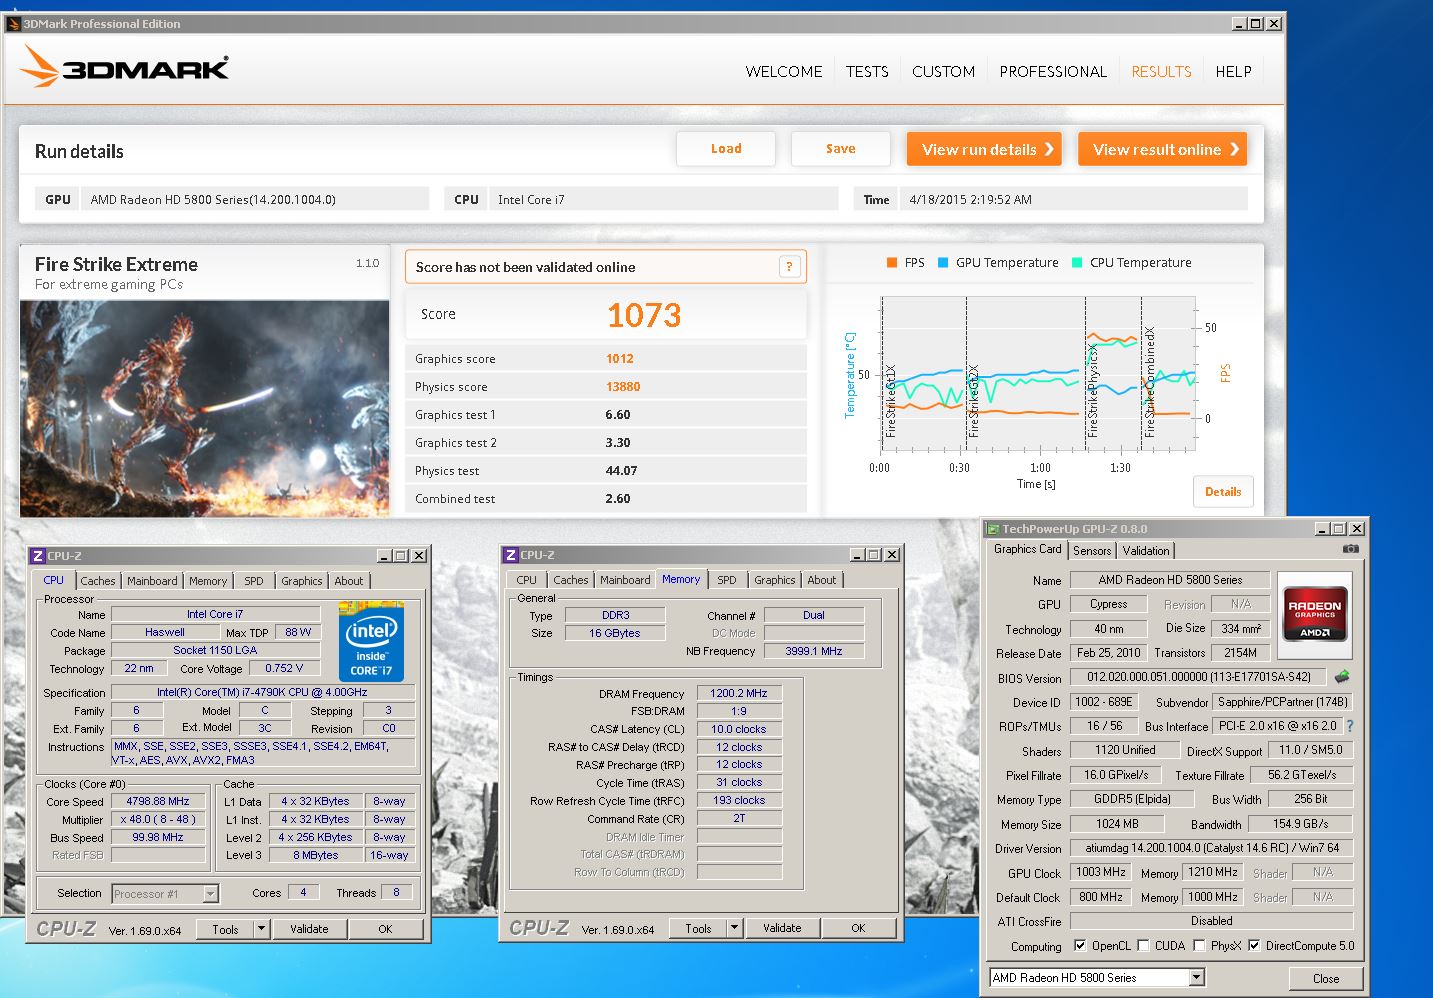Click the Details button under the chart

coord(1223,491)
